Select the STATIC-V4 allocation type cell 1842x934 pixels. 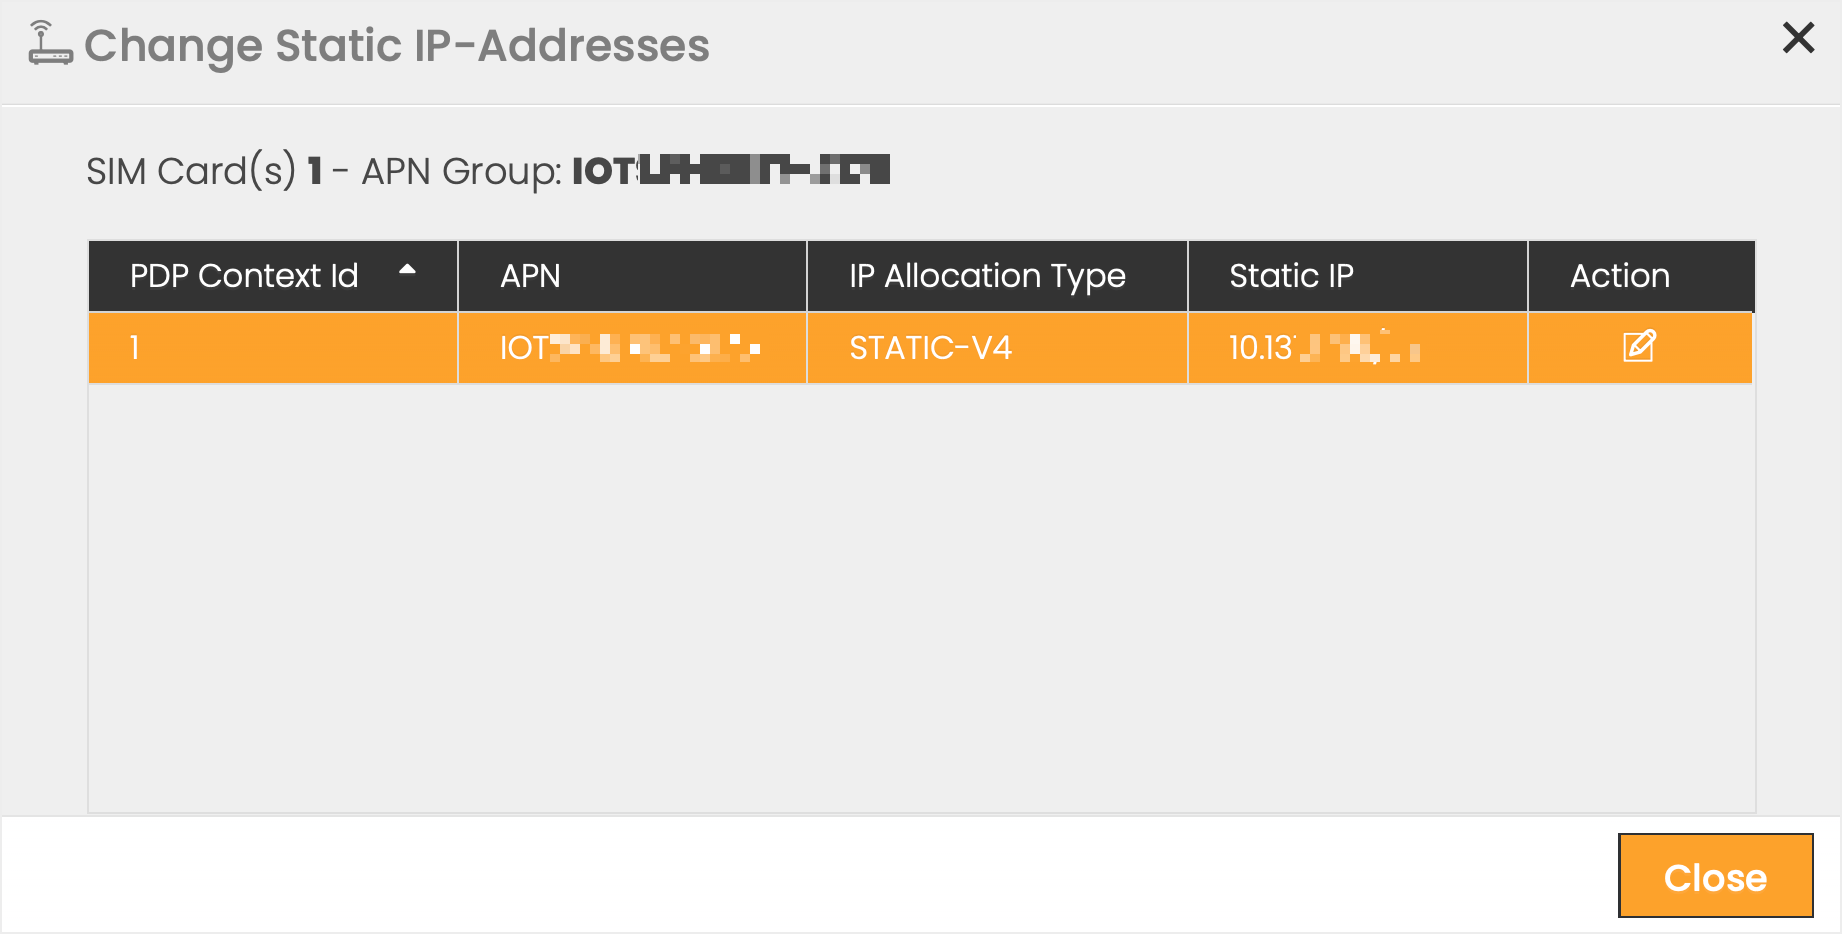pos(930,348)
